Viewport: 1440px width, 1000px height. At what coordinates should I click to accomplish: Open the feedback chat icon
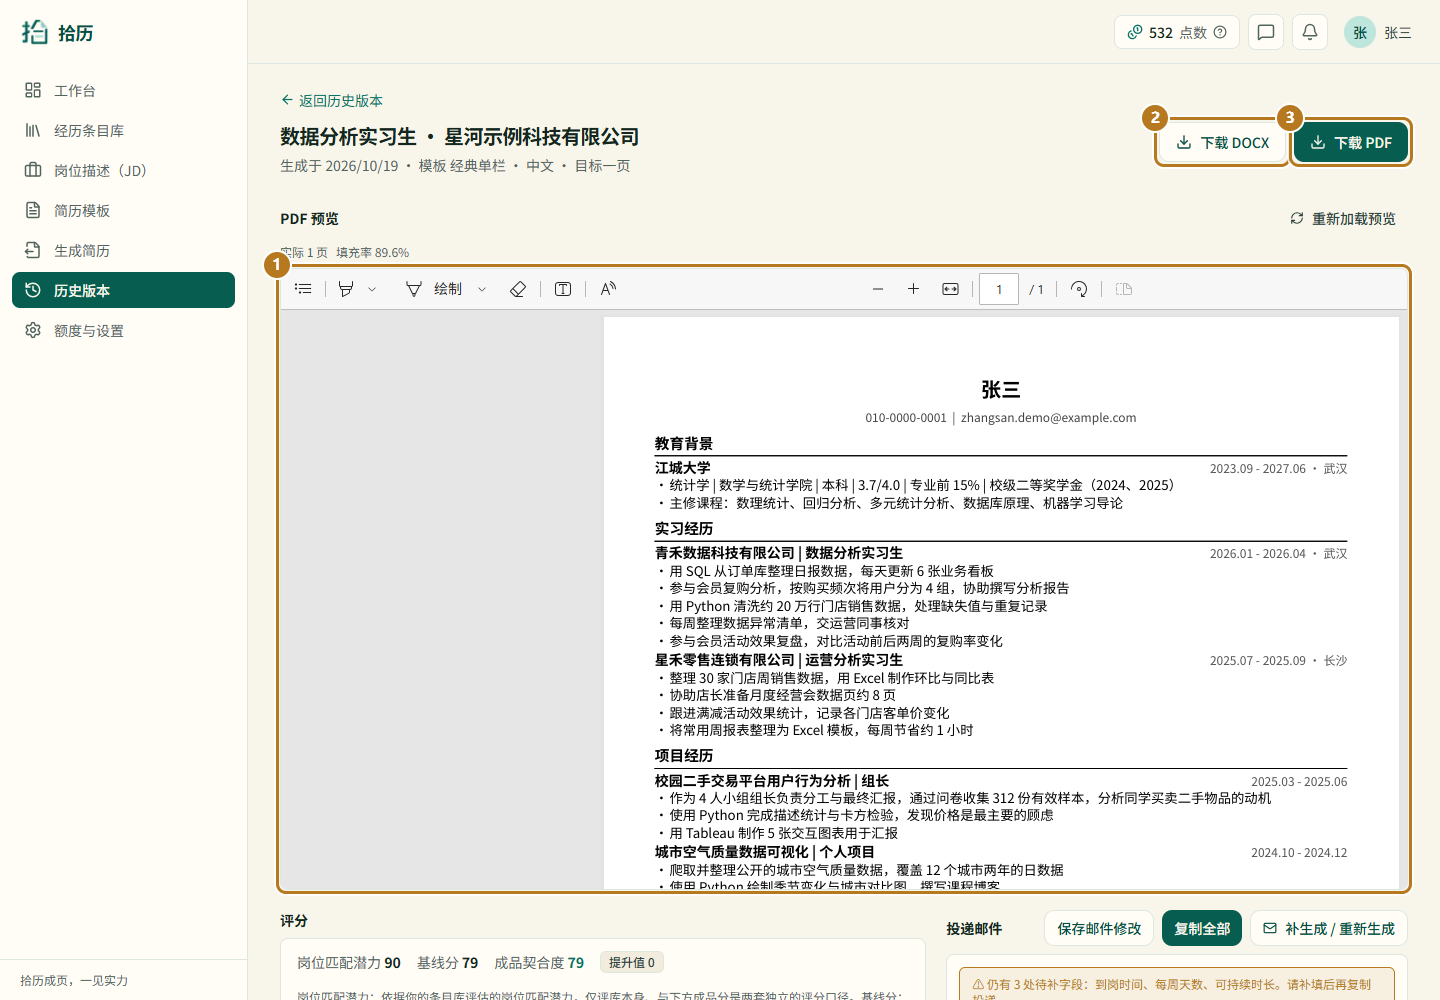(x=1266, y=32)
